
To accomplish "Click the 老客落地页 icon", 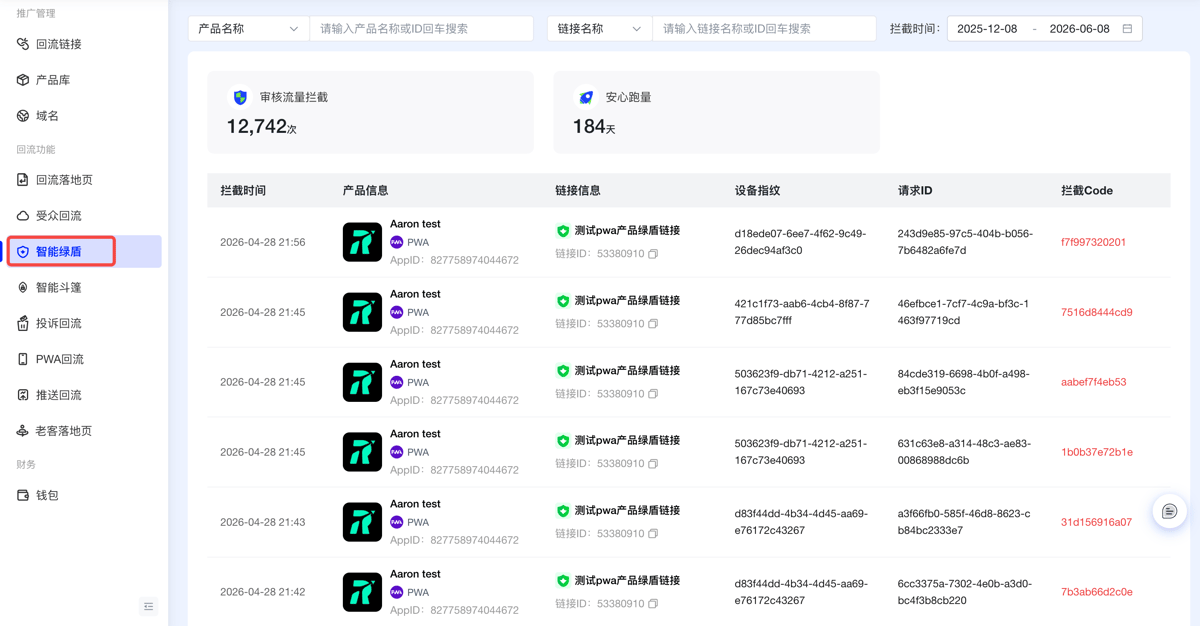I will point(23,431).
